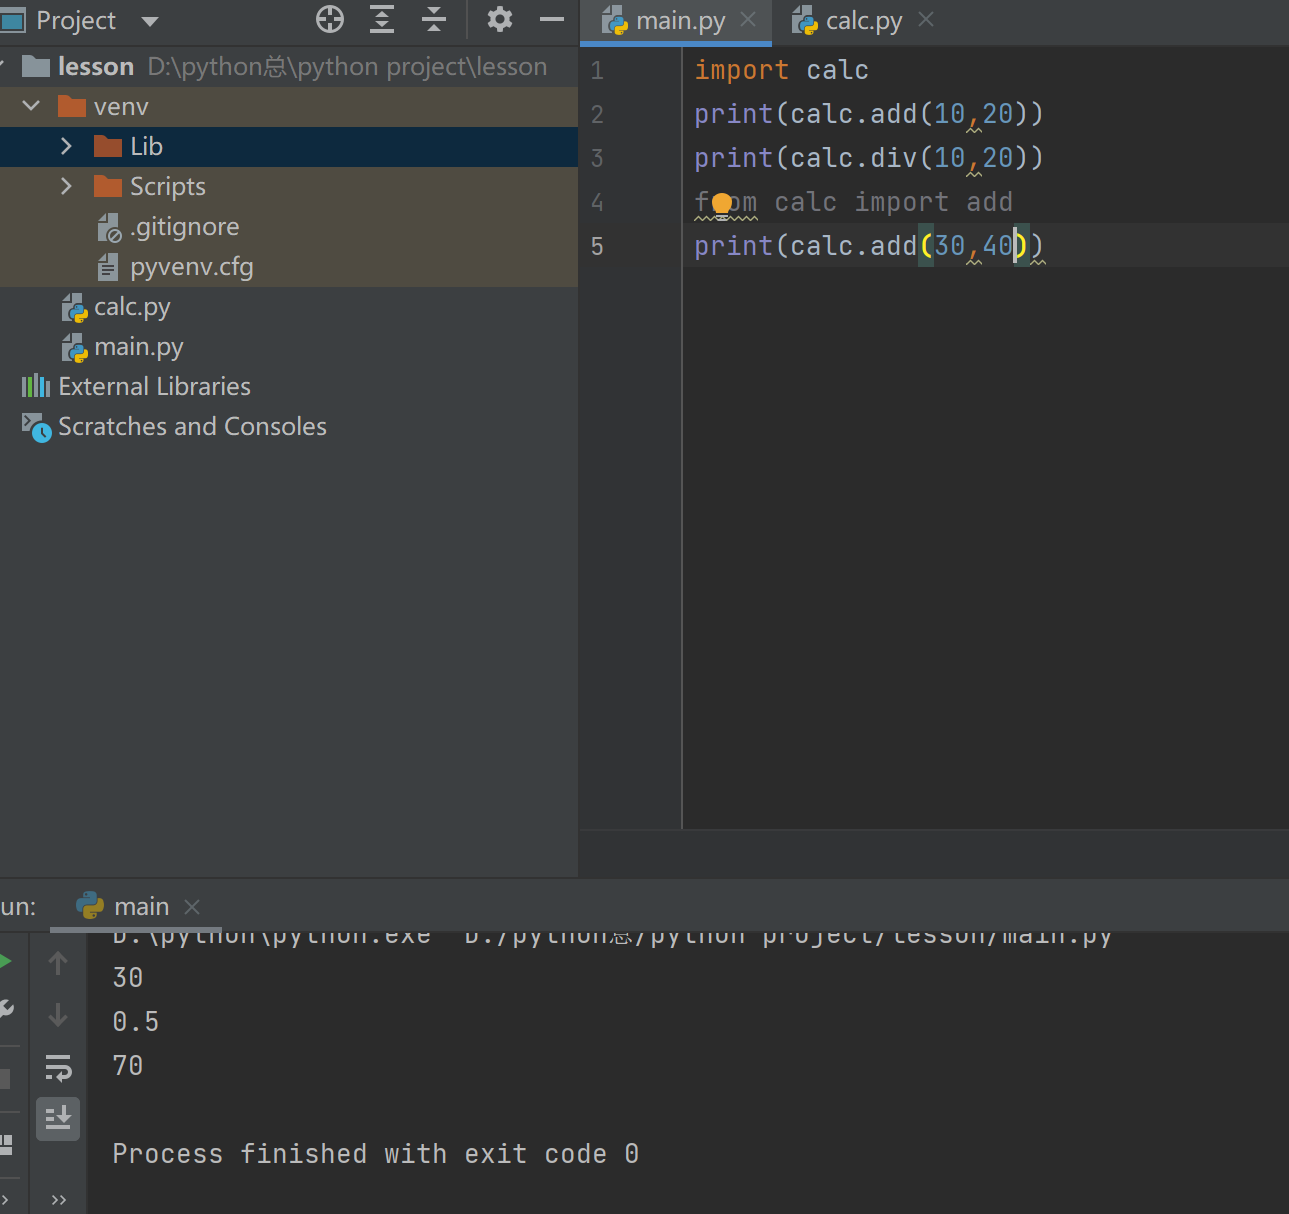Toggle Scroll to End in run console
The image size is (1289, 1214).
click(x=58, y=1119)
